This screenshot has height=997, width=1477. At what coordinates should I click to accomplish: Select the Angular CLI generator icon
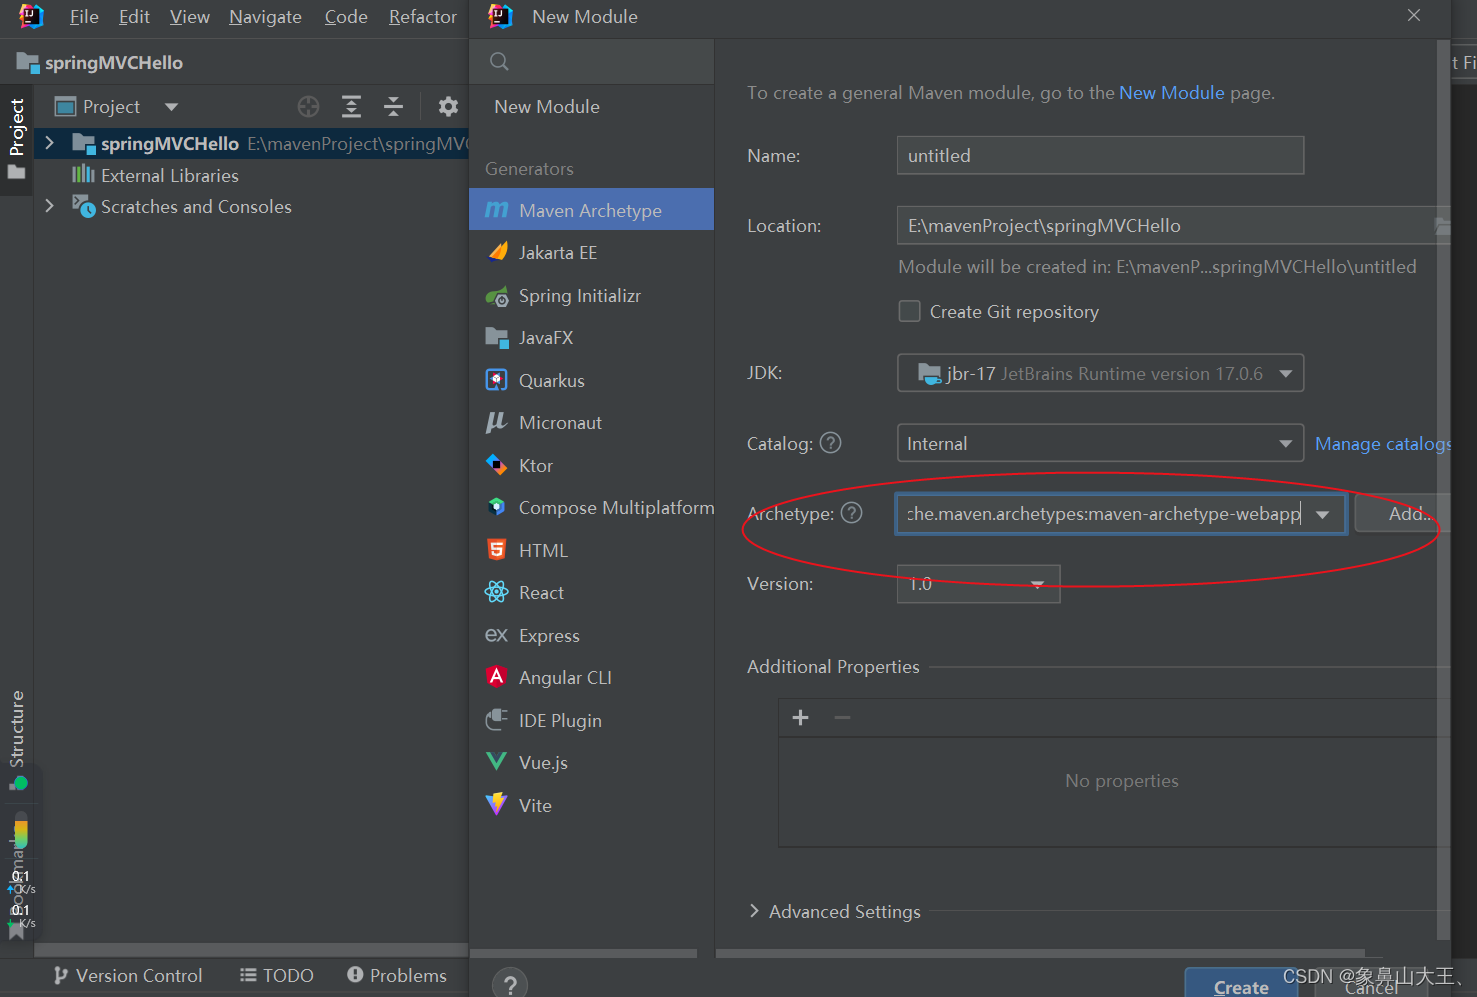(497, 677)
